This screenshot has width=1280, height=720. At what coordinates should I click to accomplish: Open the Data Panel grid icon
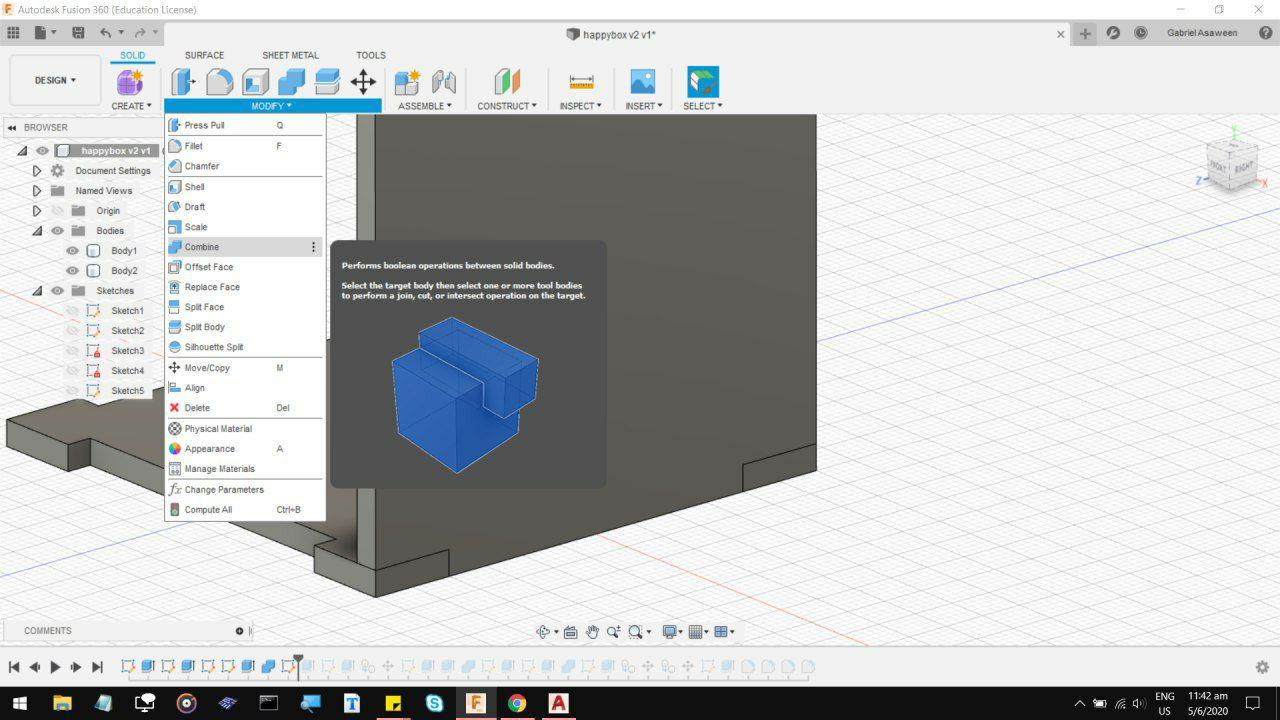click(x=13, y=33)
